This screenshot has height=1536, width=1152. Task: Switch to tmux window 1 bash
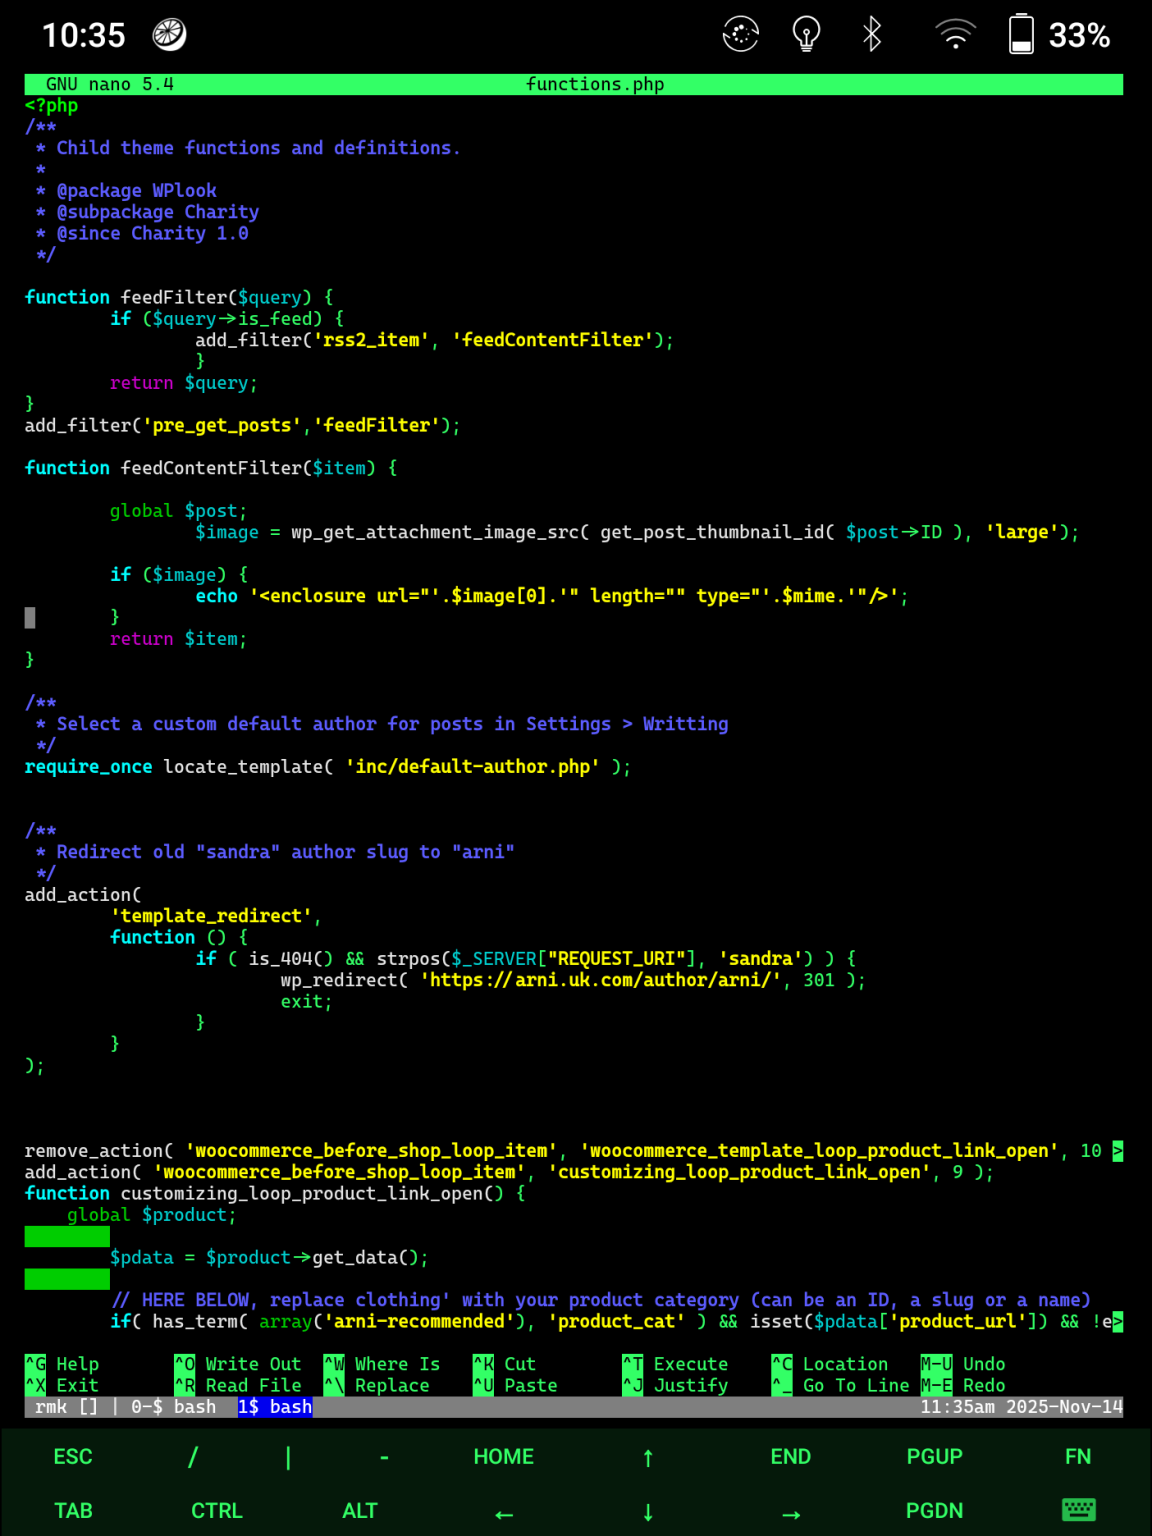coord(275,1407)
